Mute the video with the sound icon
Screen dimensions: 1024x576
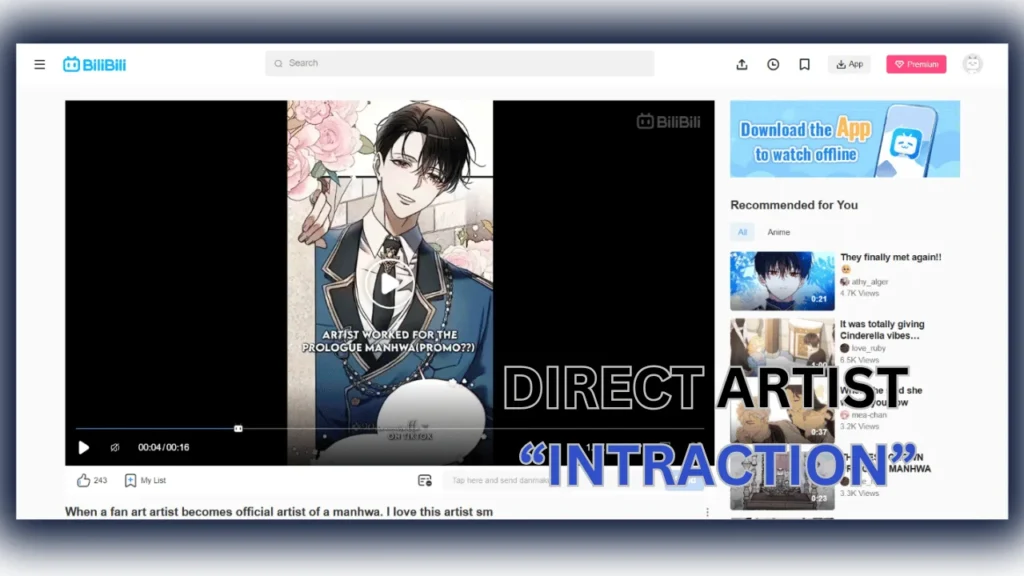pos(113,447)
